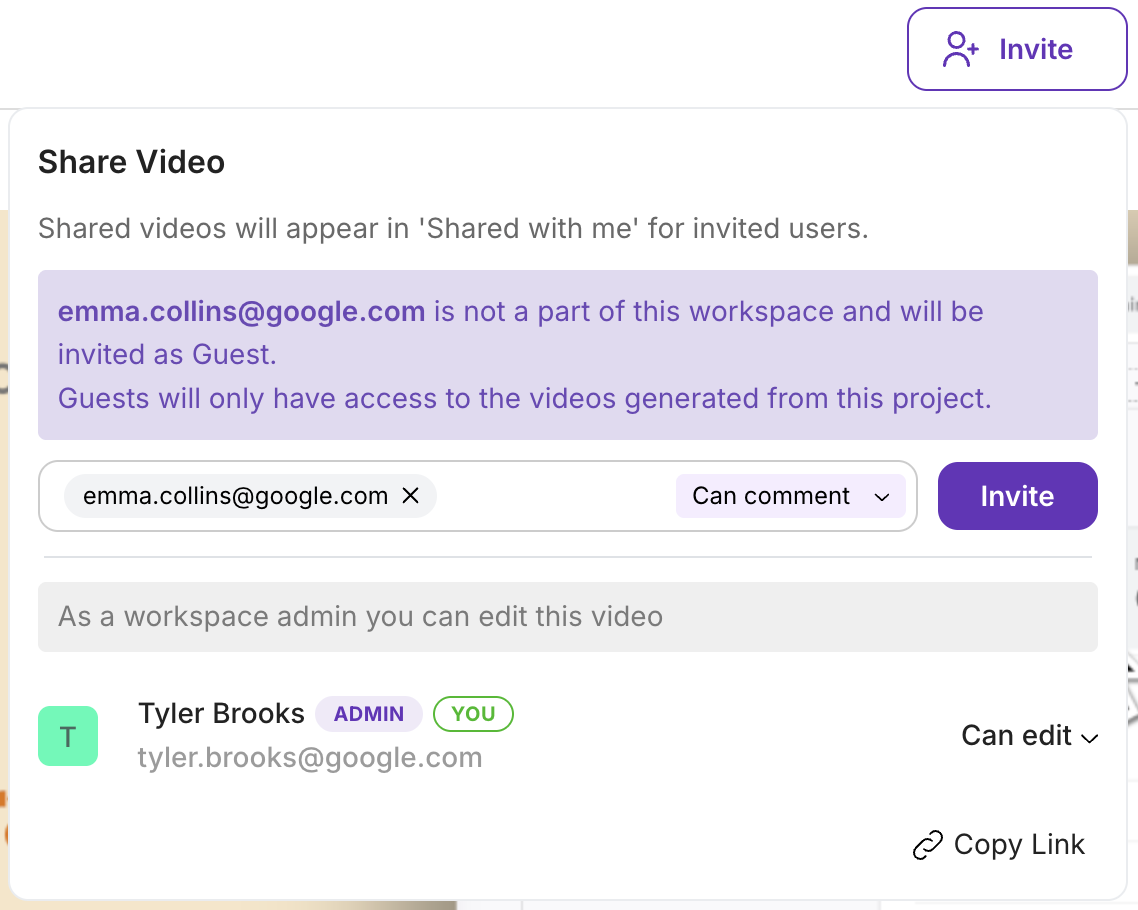Click the Copy Link text
The image size is (1138, 910).
click(x=1018, y=845)
